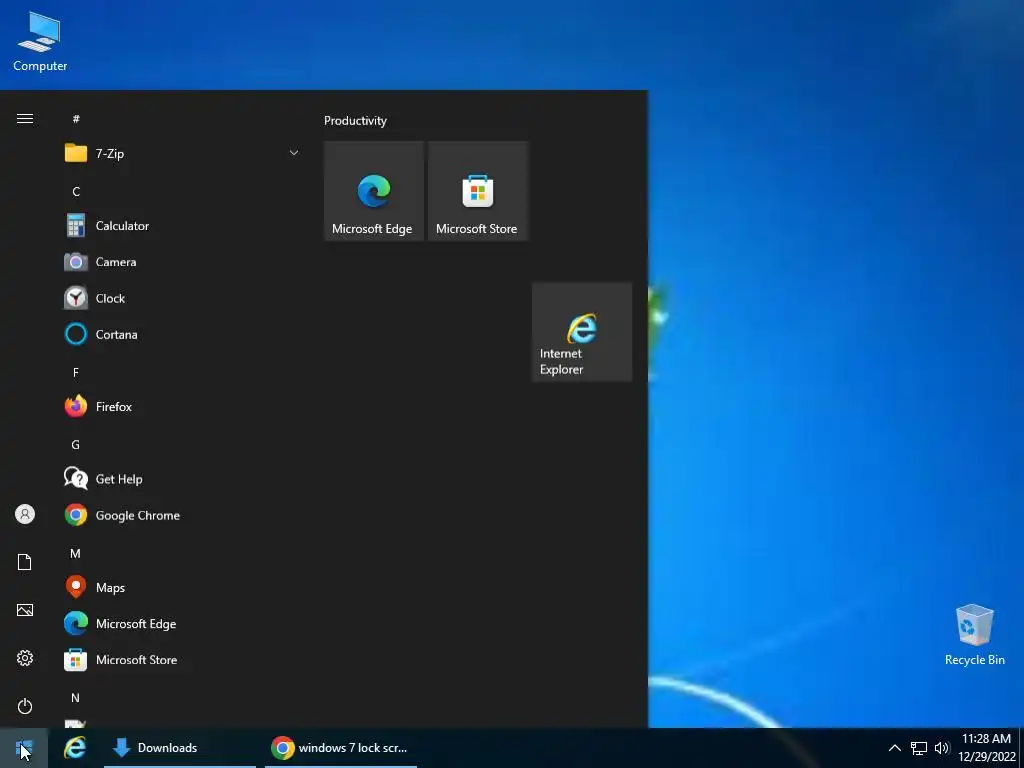The height and width of the screenshot is (768, 1024).
Task: Click the 'N' letter header in app list
Action: pyautogui.click(x=76, y=697)
